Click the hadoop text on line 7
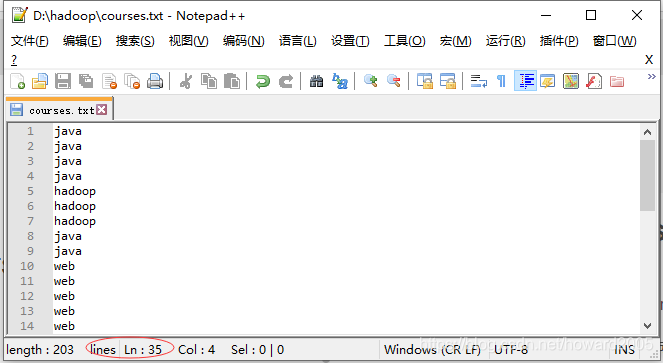 75,221
